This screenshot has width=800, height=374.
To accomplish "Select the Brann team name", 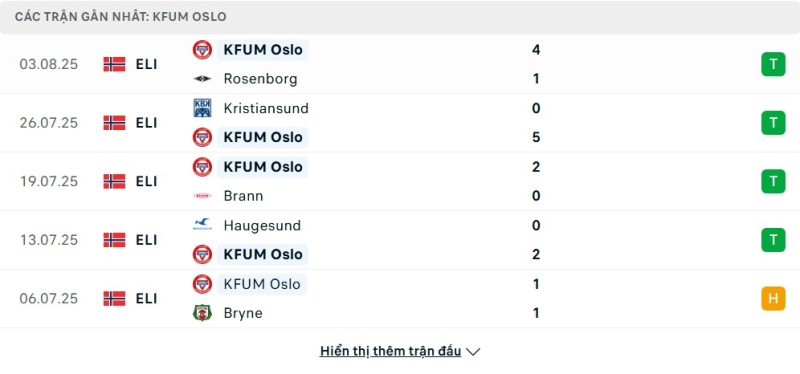I will tap(243, 196).
